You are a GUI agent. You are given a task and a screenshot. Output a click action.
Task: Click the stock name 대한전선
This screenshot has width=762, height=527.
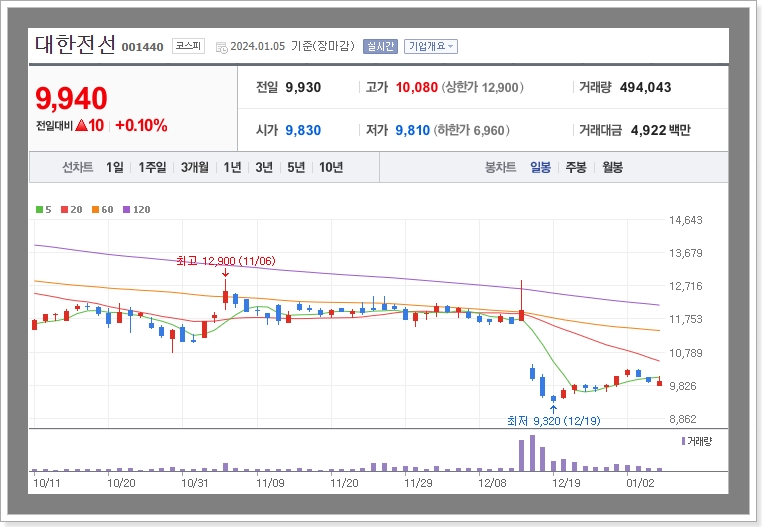[x=75, y=45]
